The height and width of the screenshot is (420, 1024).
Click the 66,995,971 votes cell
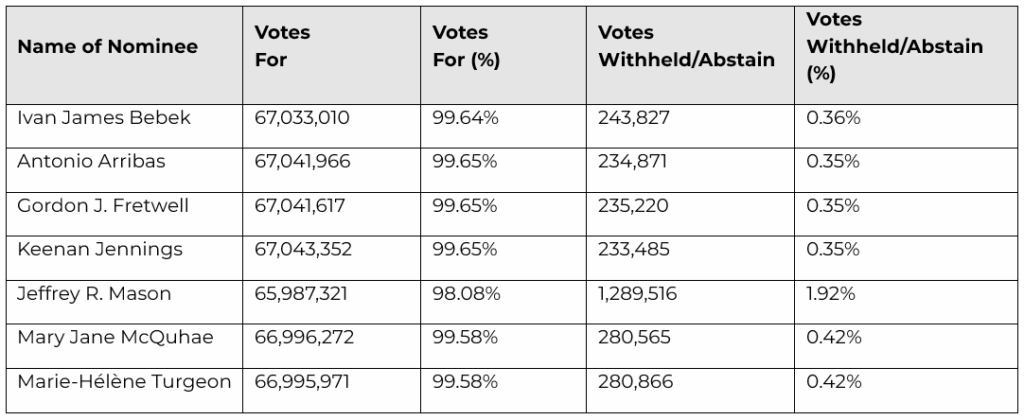pos(303,382)
